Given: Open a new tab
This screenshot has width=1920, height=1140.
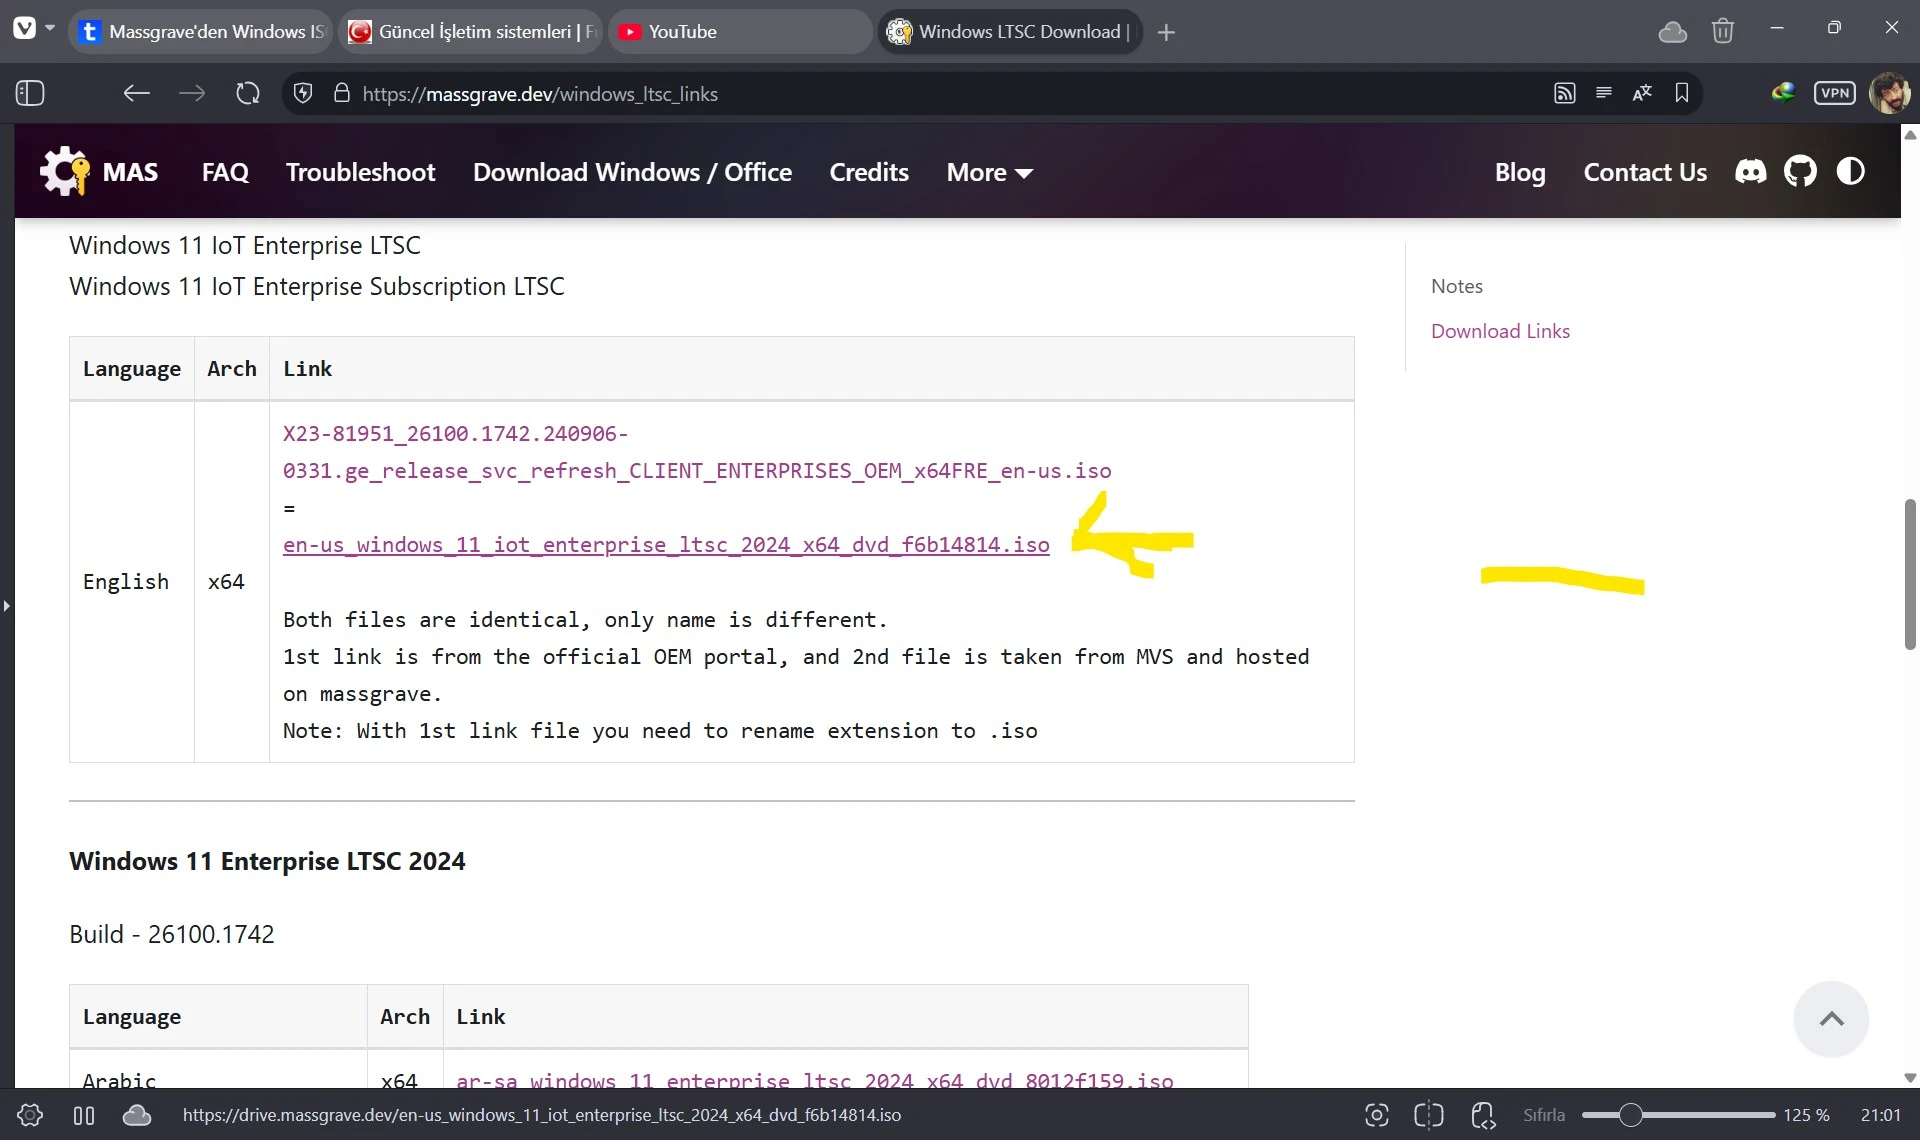Looking at the screenshot, I should point(1166,32).
